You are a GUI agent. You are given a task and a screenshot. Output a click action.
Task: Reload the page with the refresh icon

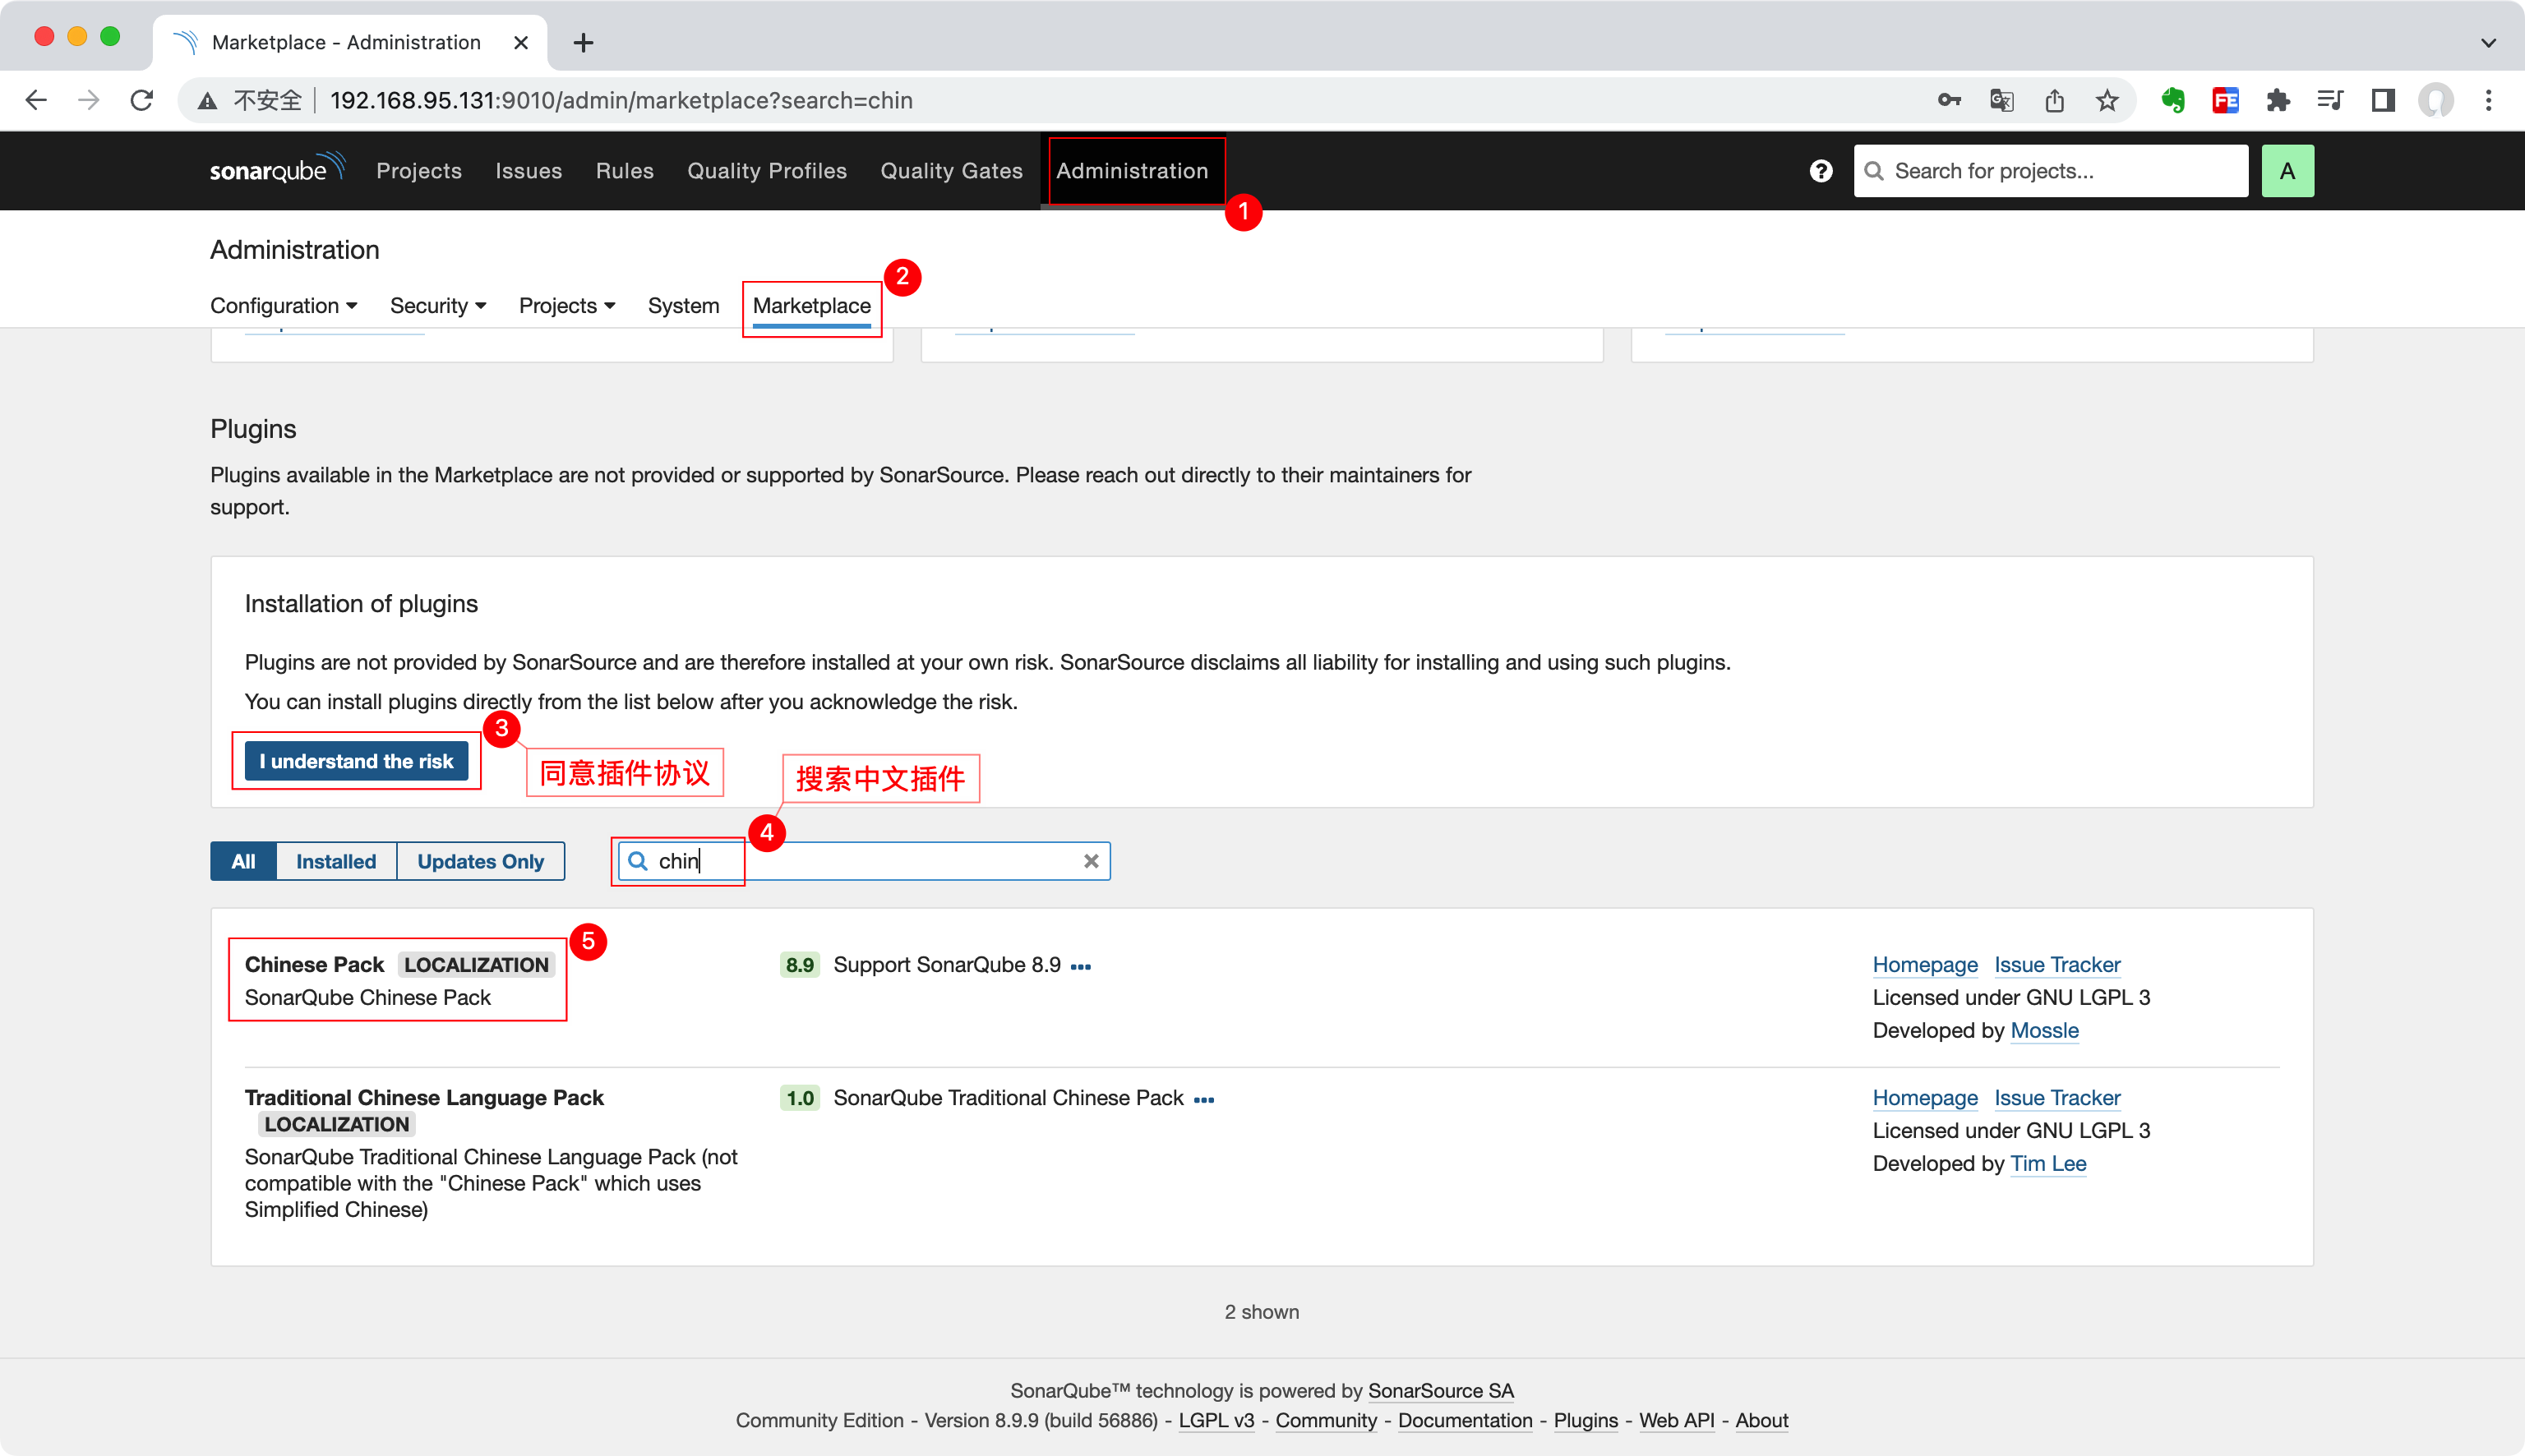[142, 100]
